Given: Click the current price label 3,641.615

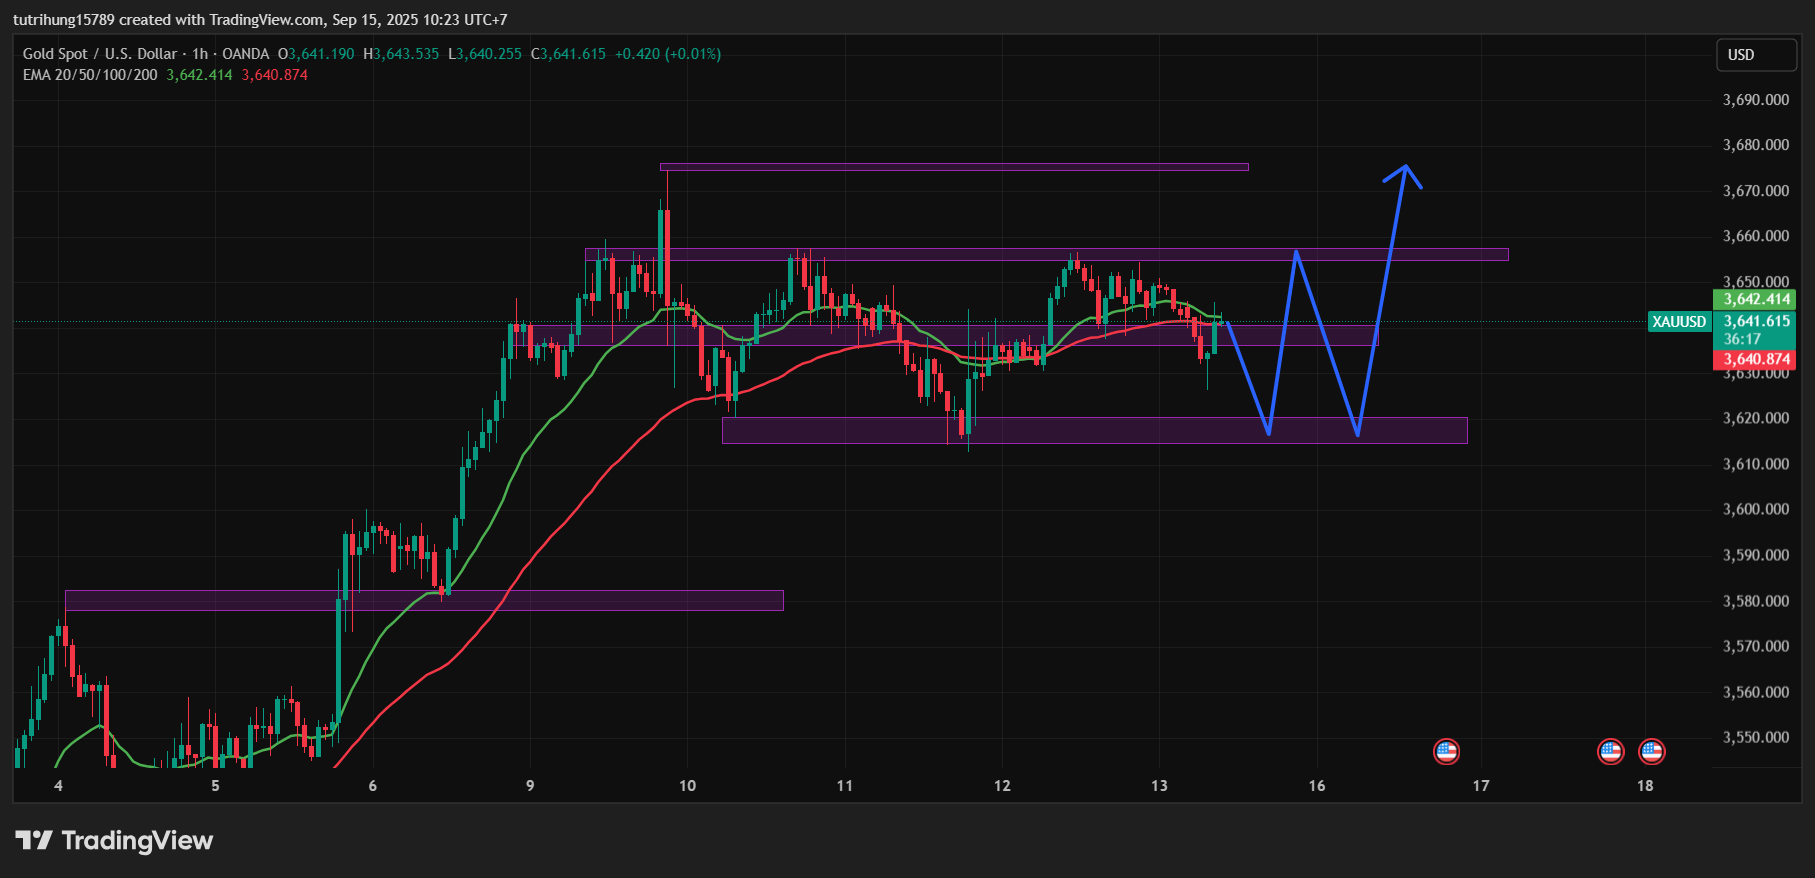Looking at the screenshot, I should click(x=1756, y=321).
